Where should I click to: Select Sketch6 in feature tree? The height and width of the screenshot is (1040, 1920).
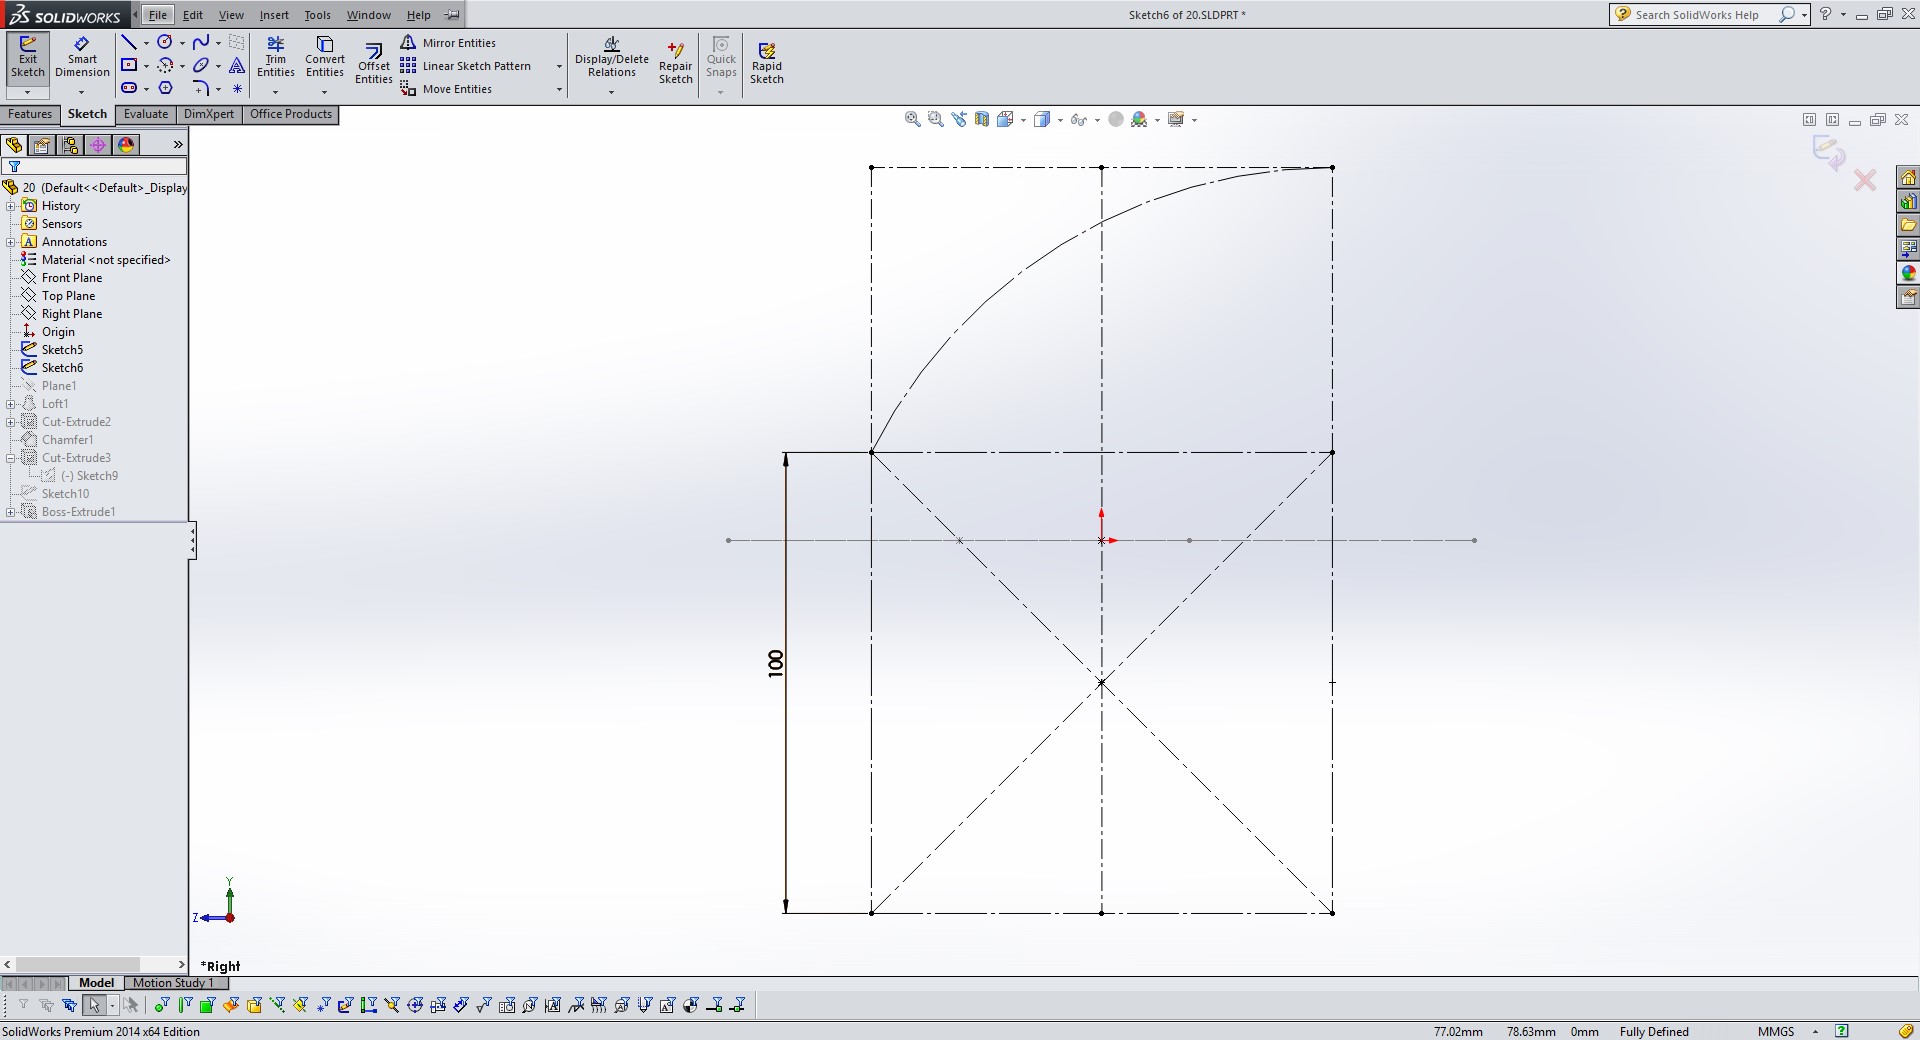[x=52, y=368]
